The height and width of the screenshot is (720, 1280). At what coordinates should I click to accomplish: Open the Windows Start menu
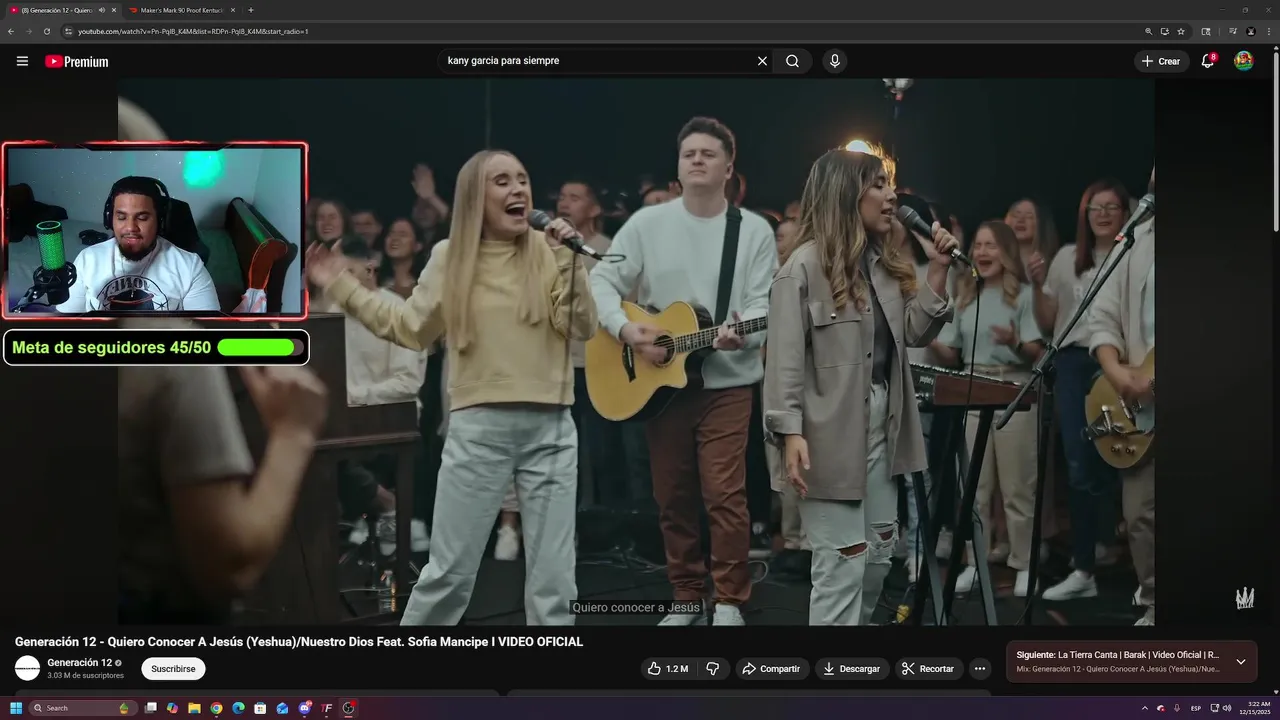click(16, 708)
